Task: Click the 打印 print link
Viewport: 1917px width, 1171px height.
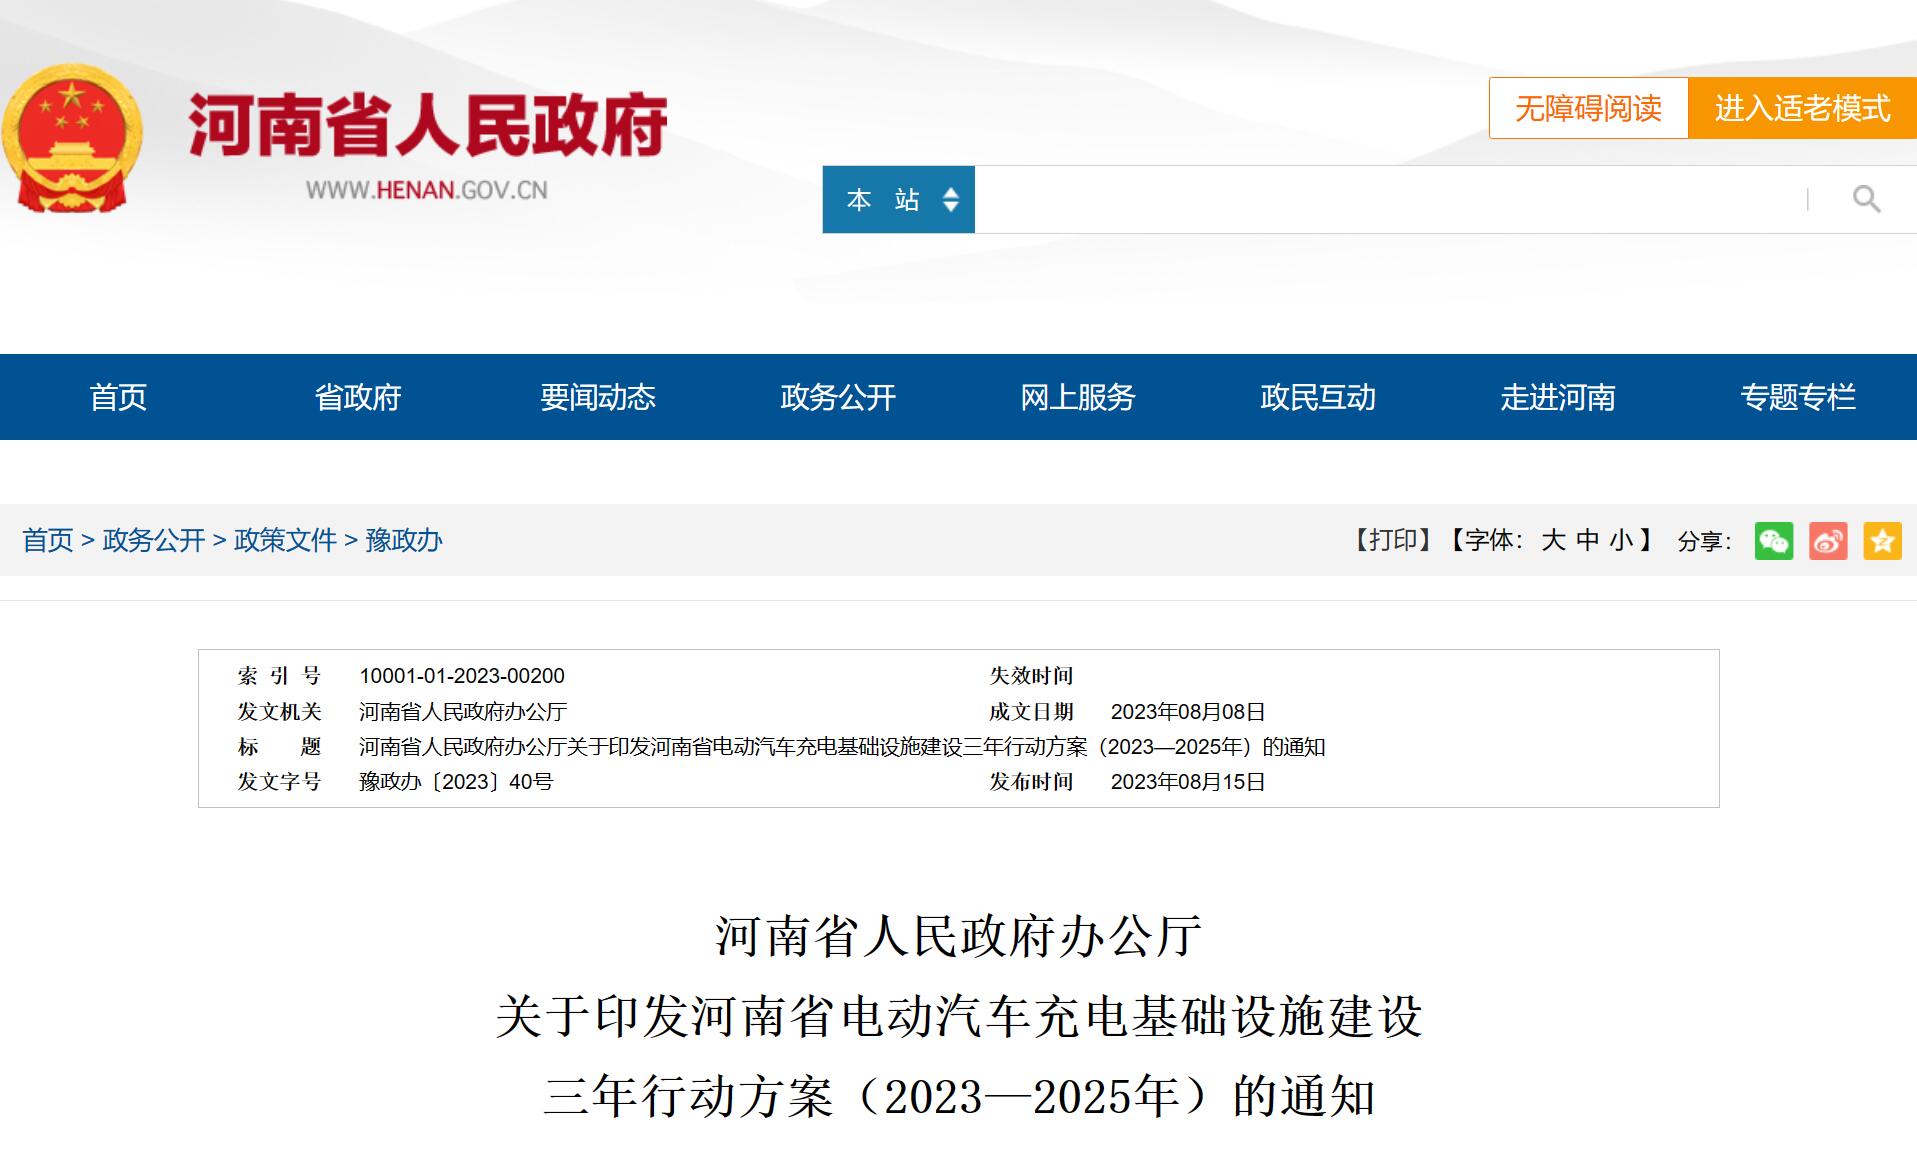Action: [x=1393, y=540]
